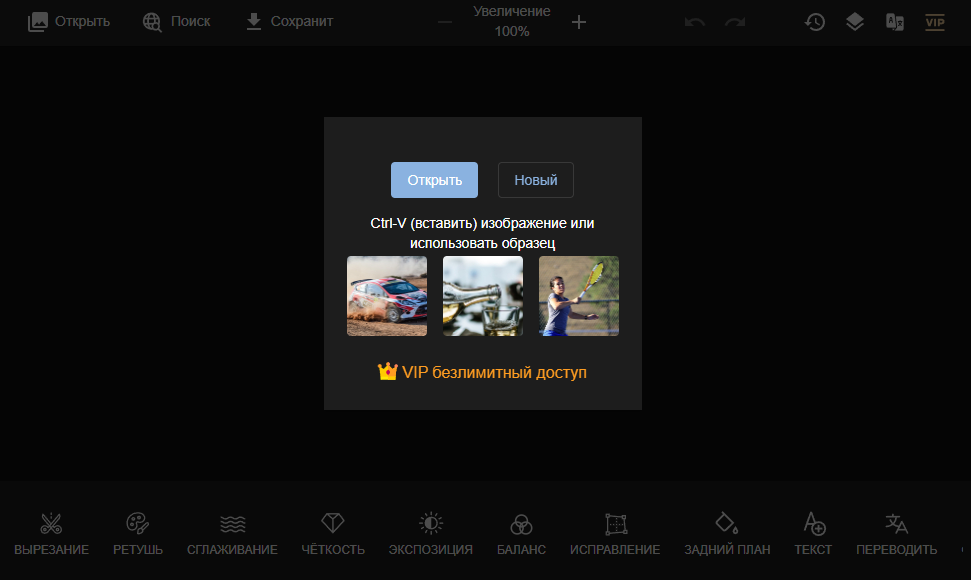
Task: Open the Чёткость adjustment
Action: 332,531
